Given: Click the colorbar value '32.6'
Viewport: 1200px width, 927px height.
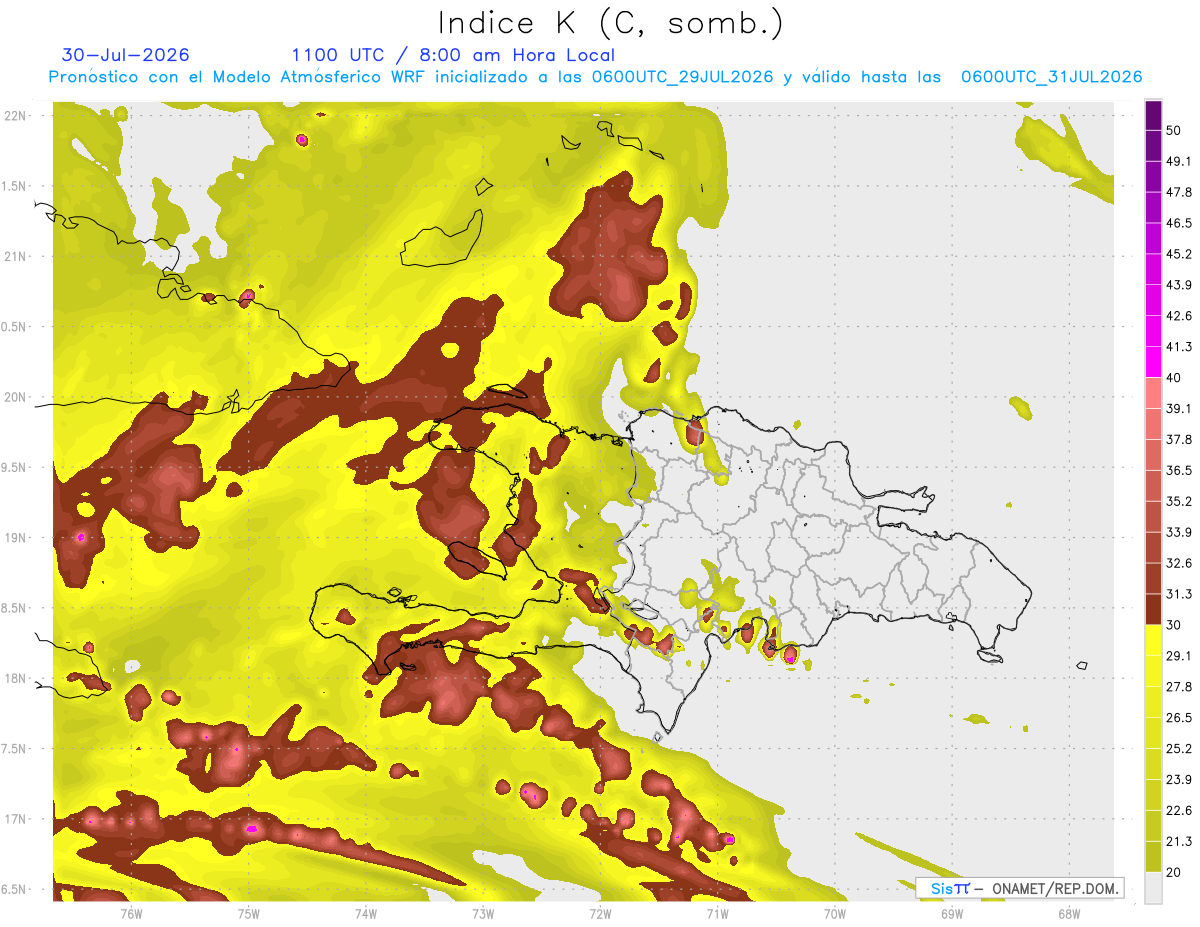Looking at the screenshot, I should 1178,563.
